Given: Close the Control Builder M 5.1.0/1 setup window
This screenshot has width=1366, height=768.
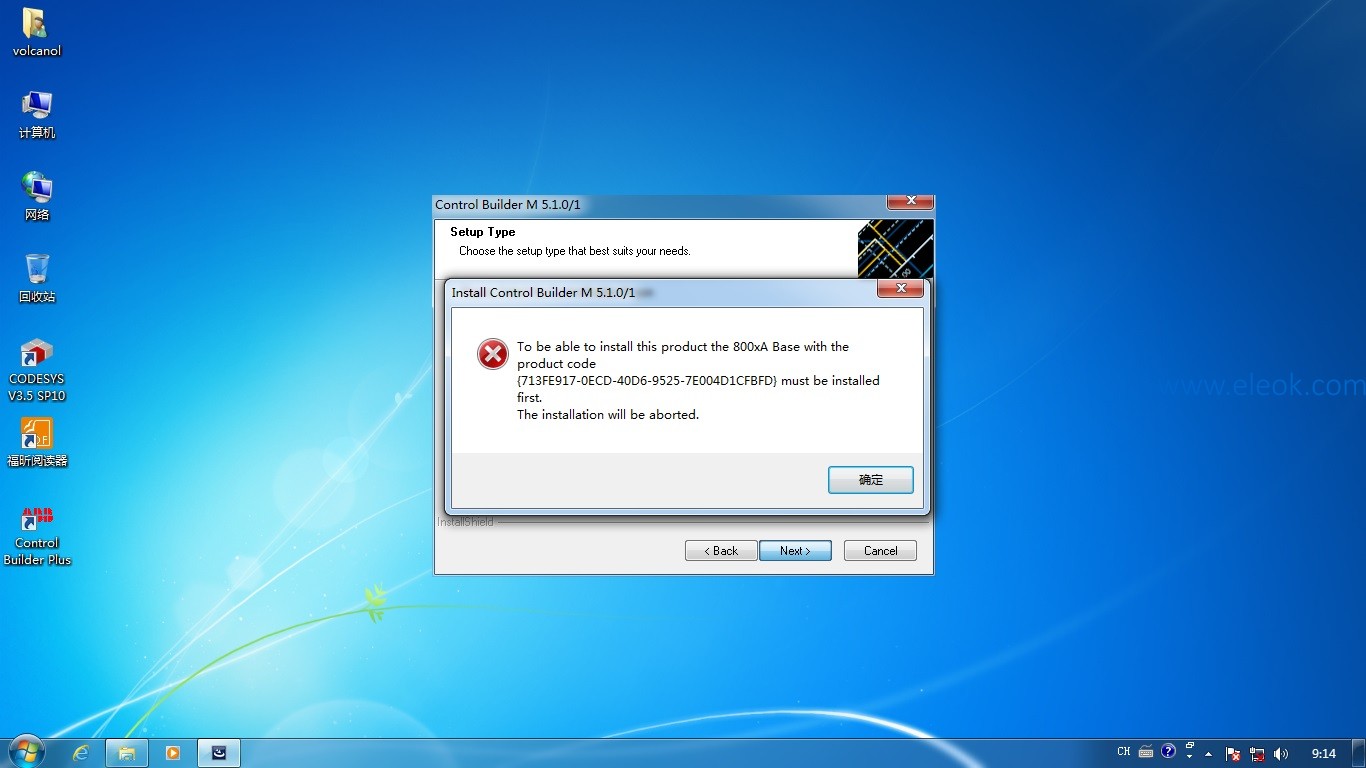Looking at the screenshot, I should click(x=910, y=201).
